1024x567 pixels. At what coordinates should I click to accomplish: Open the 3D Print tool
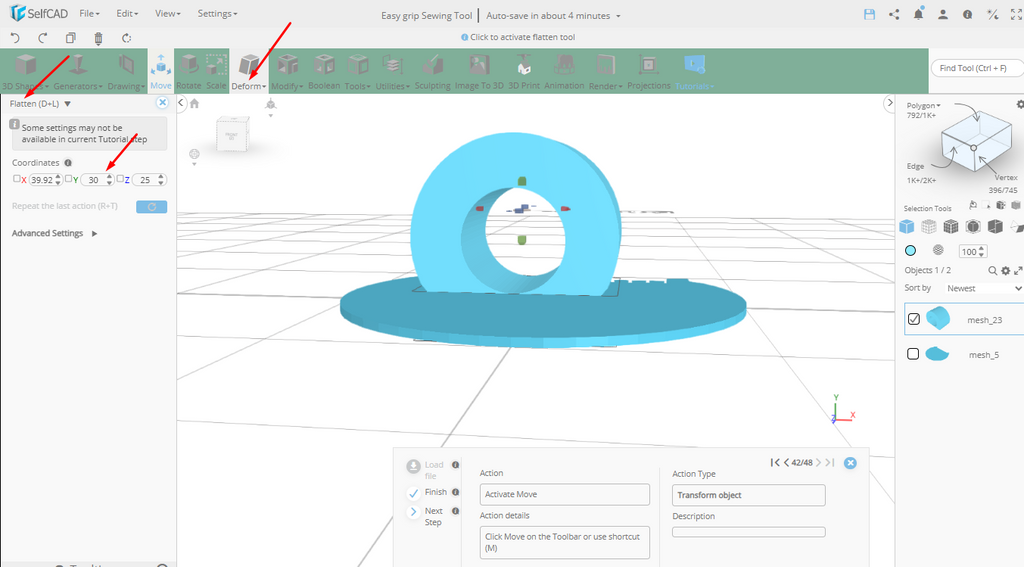click(x=524, y=71)
